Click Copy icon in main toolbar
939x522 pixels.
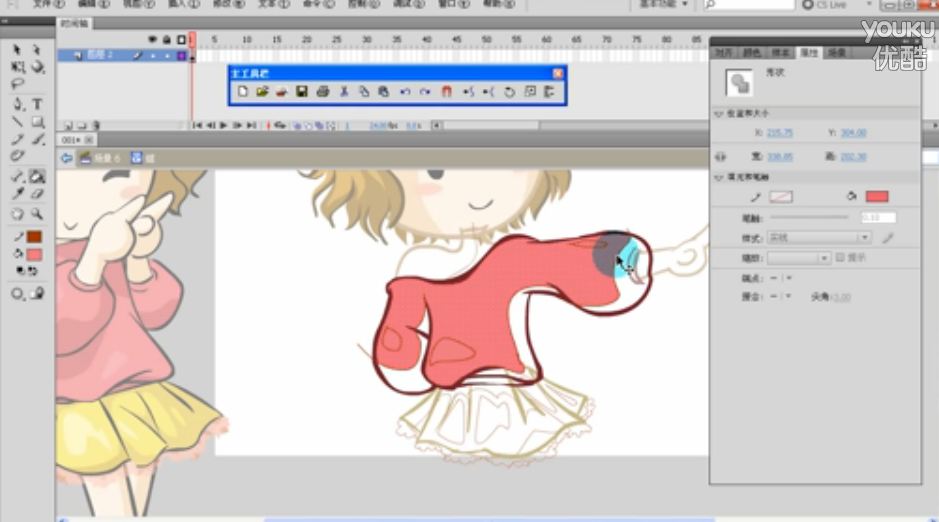(x=364, y=92)
